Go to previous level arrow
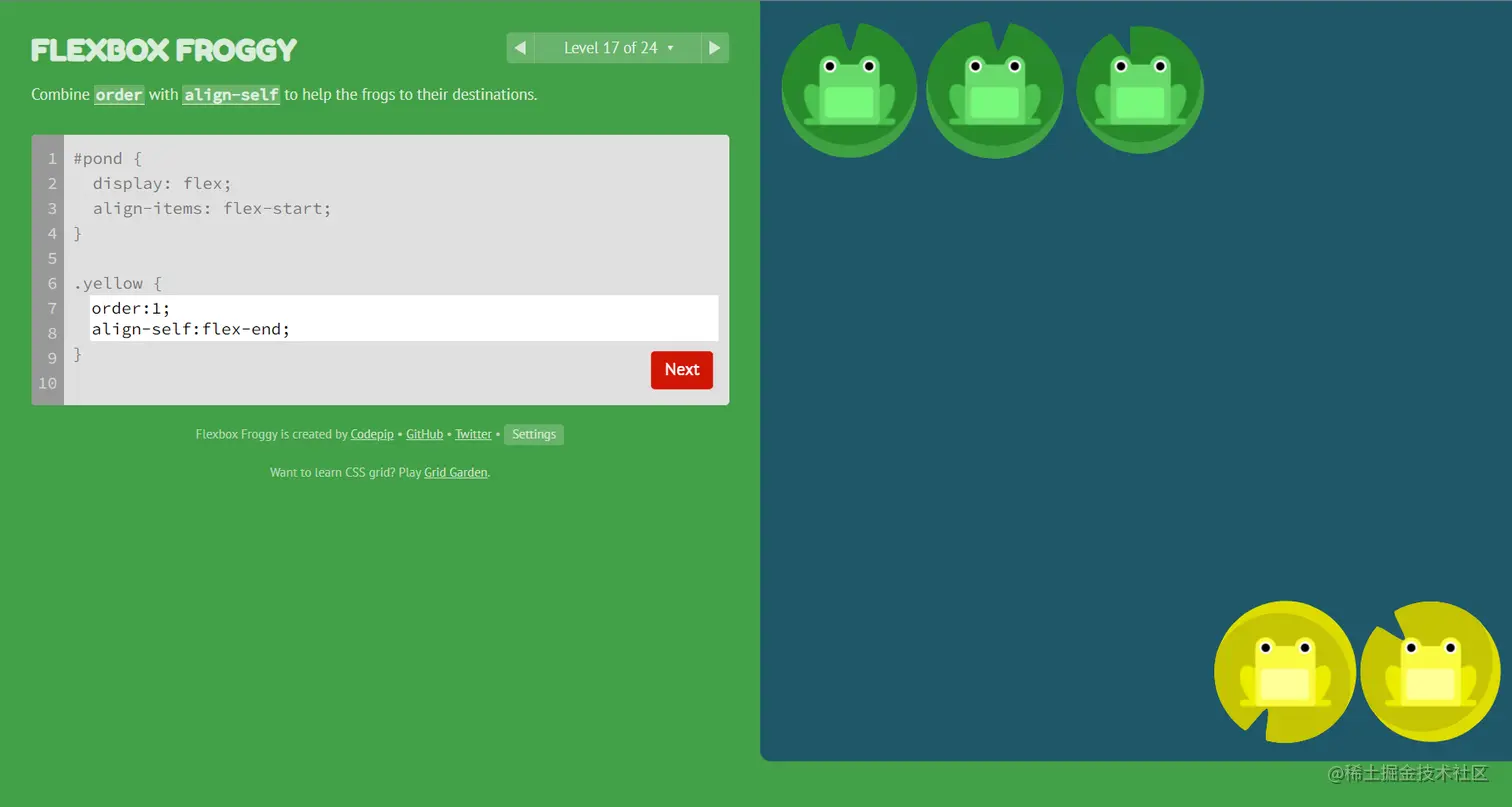The width and height of the screenshot is (1512, 807). click(520, 48)
